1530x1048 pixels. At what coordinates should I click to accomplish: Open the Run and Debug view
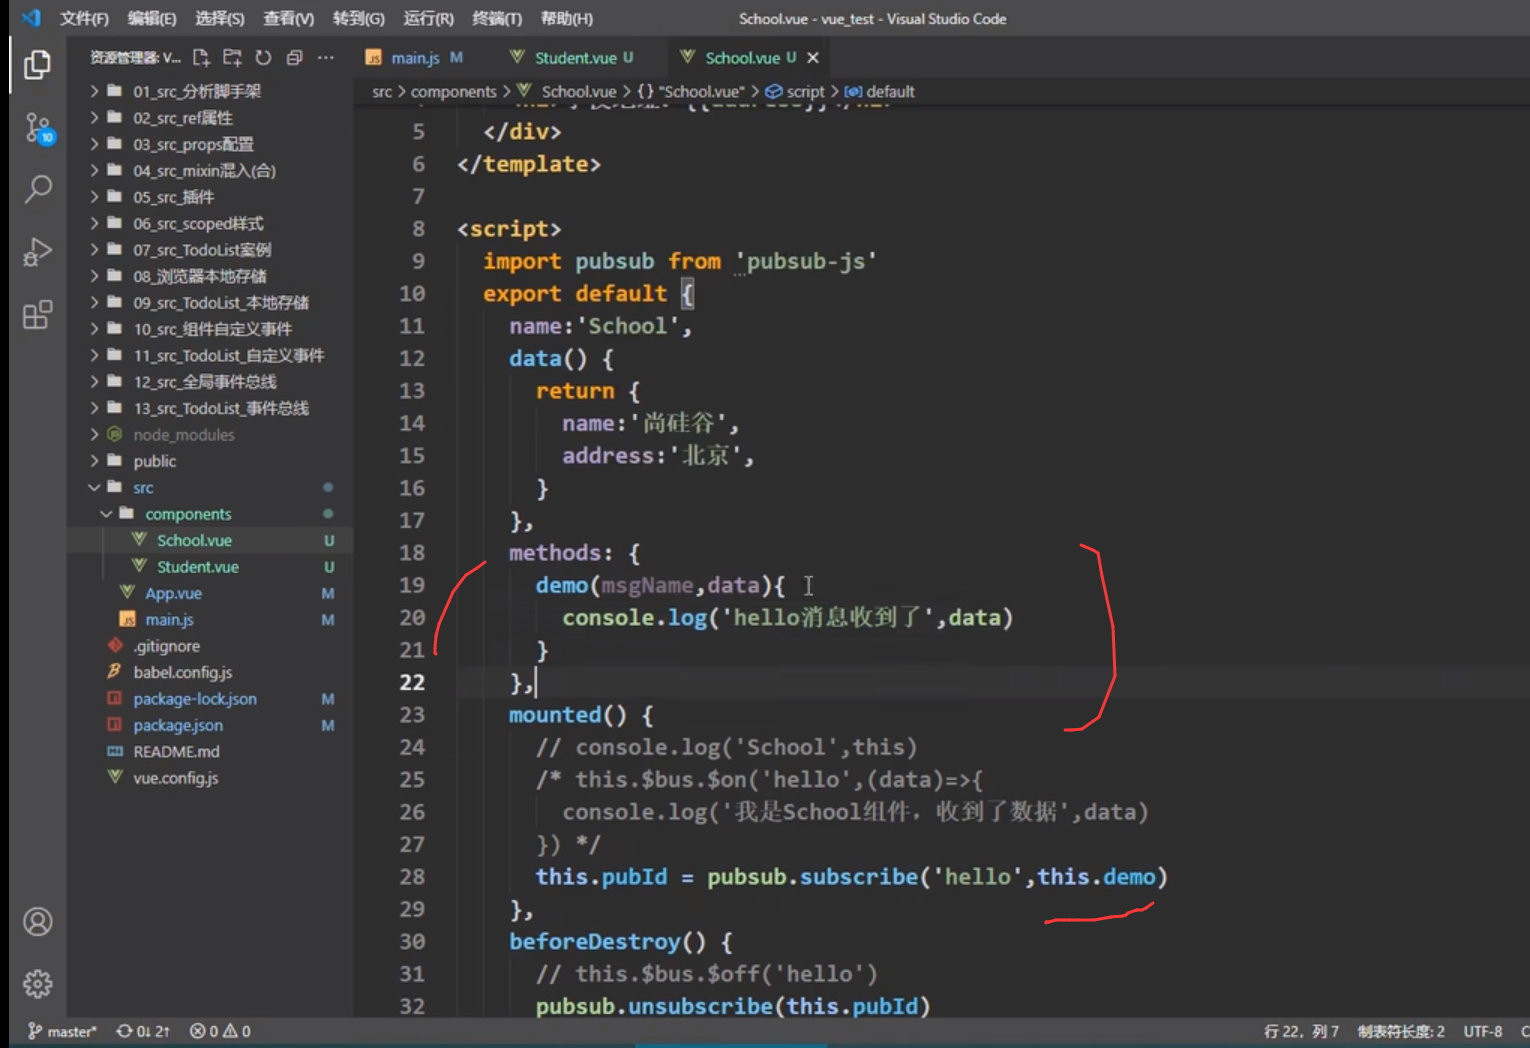point(37,252)
